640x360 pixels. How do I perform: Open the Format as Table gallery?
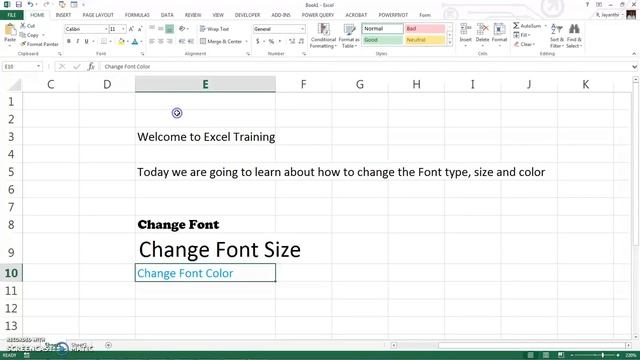coord(349,36)
